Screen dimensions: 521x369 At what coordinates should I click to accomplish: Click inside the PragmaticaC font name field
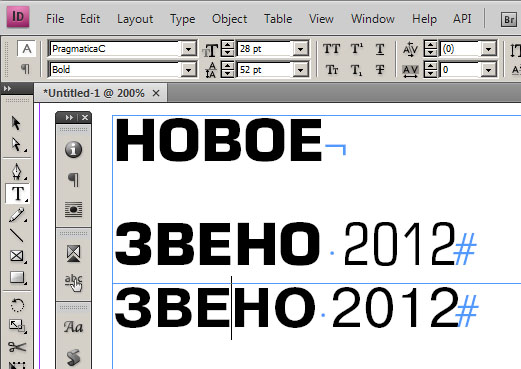pos(114,49)
